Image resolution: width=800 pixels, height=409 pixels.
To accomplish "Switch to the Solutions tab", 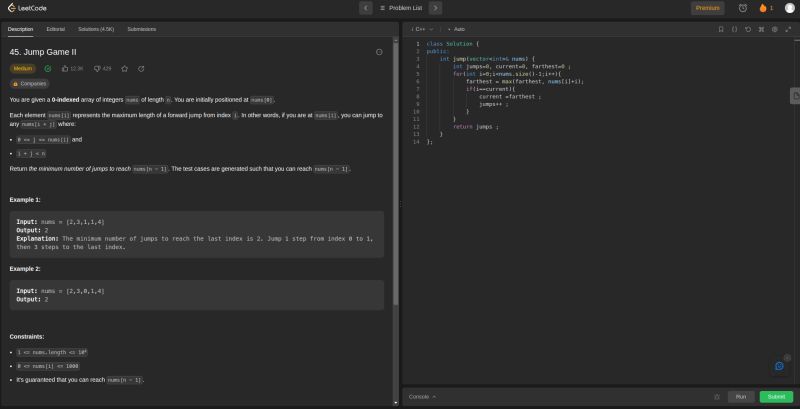I will (95, 29).
